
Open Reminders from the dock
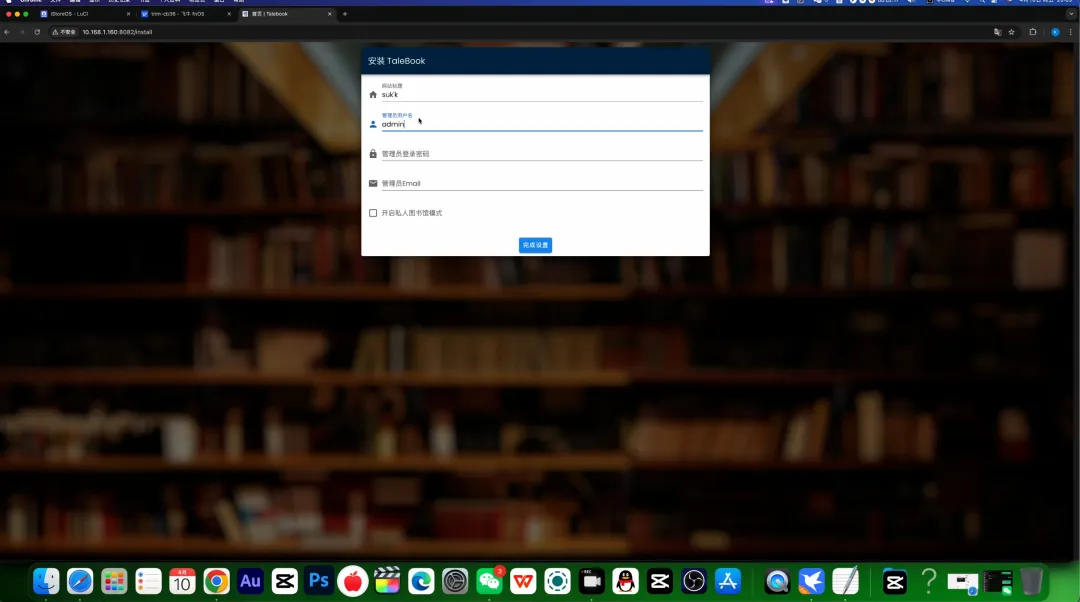(x=148, y=581)
